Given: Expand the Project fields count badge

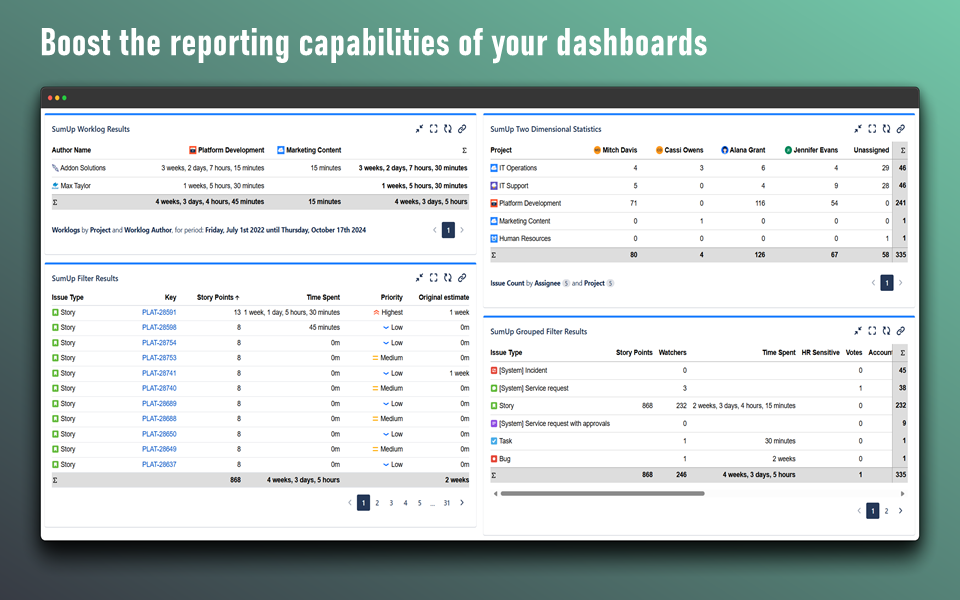Looking at the screenshot, I should pos(610,283).
